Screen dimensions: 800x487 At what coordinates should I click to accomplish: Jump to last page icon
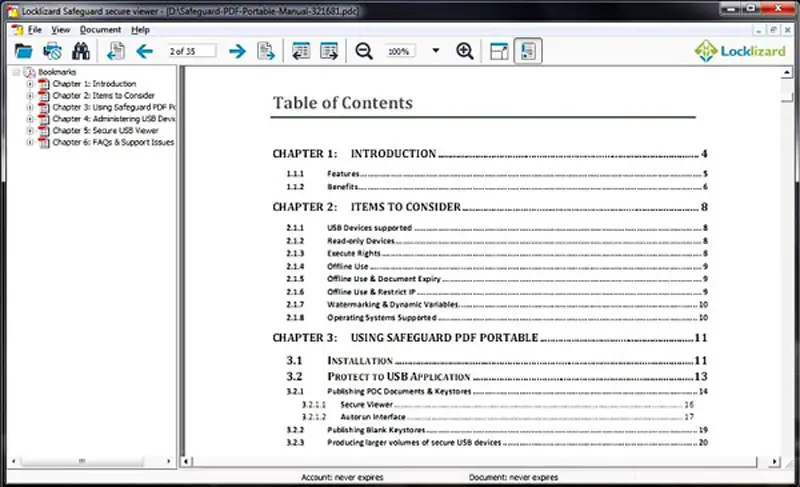[266, 51]
